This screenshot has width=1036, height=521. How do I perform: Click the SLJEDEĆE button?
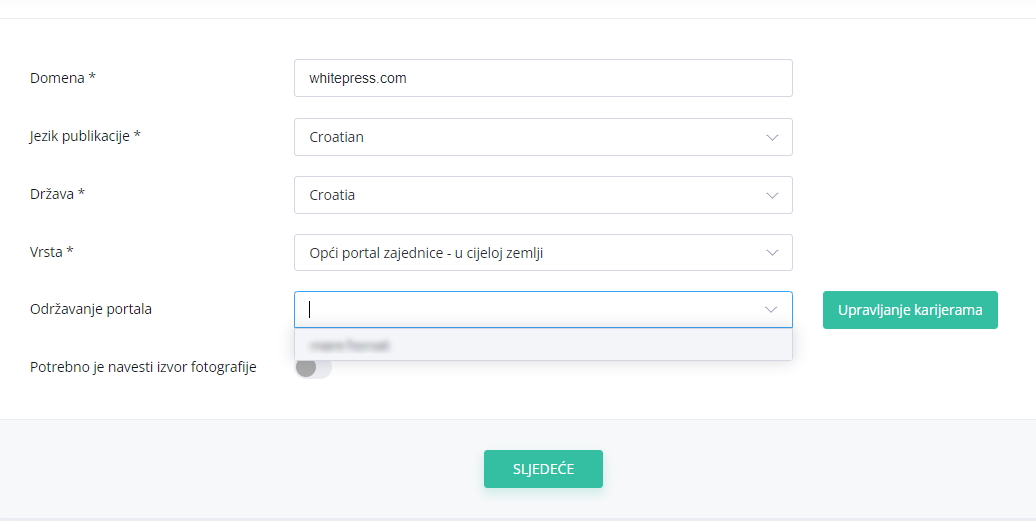543,469
